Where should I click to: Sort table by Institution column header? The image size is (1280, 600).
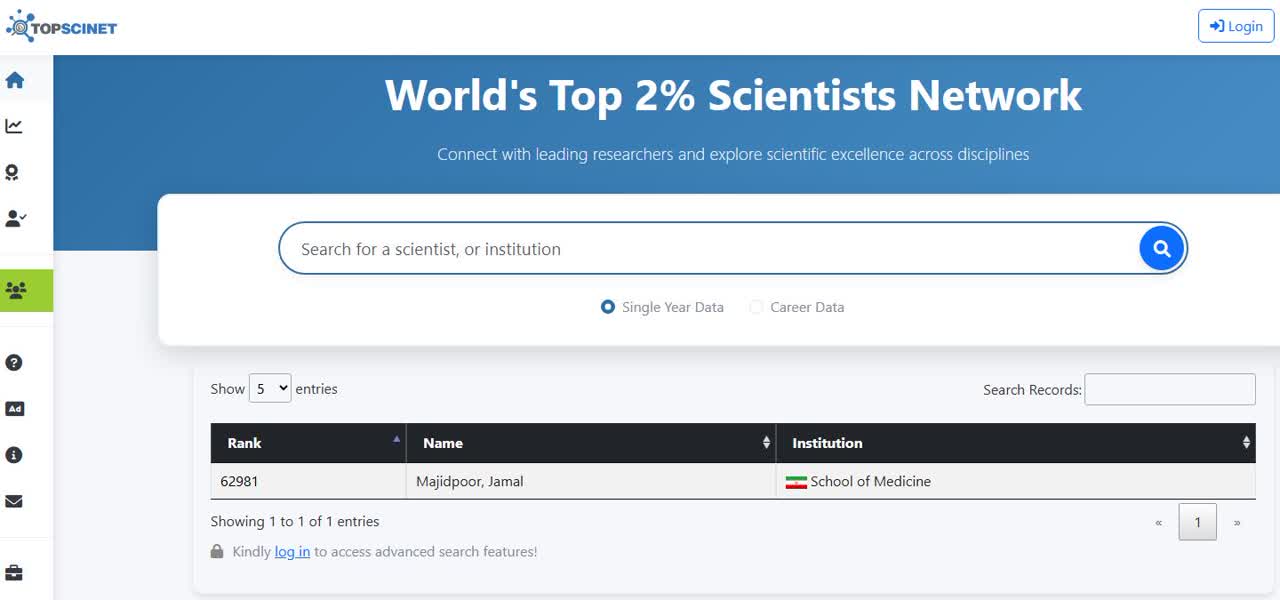pyautogui.click(x=1014, y=443)
